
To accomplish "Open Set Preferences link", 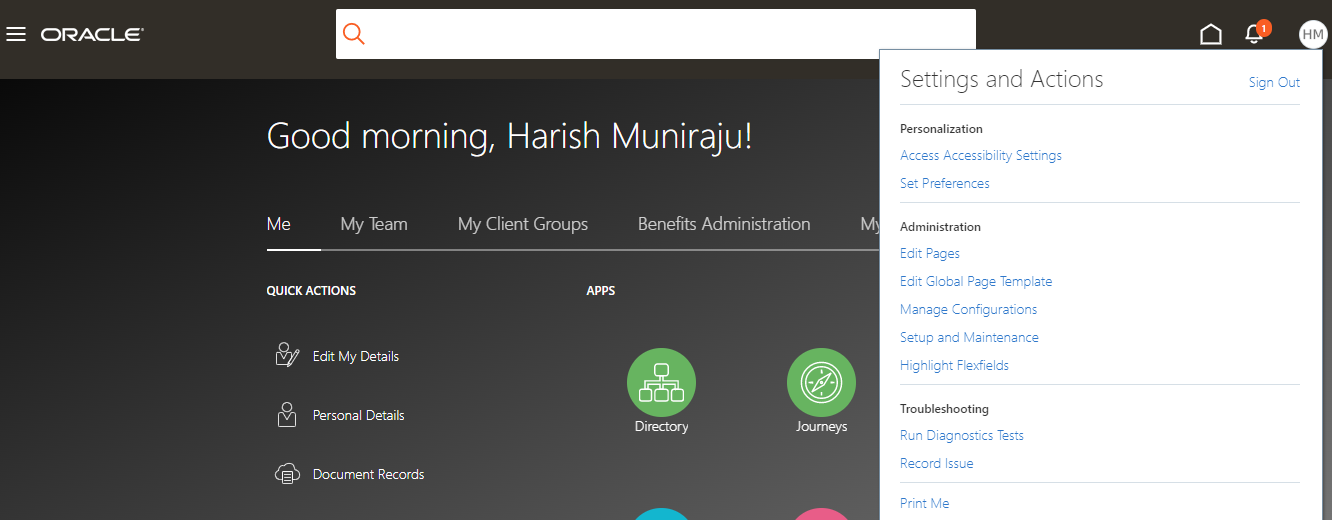I will tap(945, 183).
